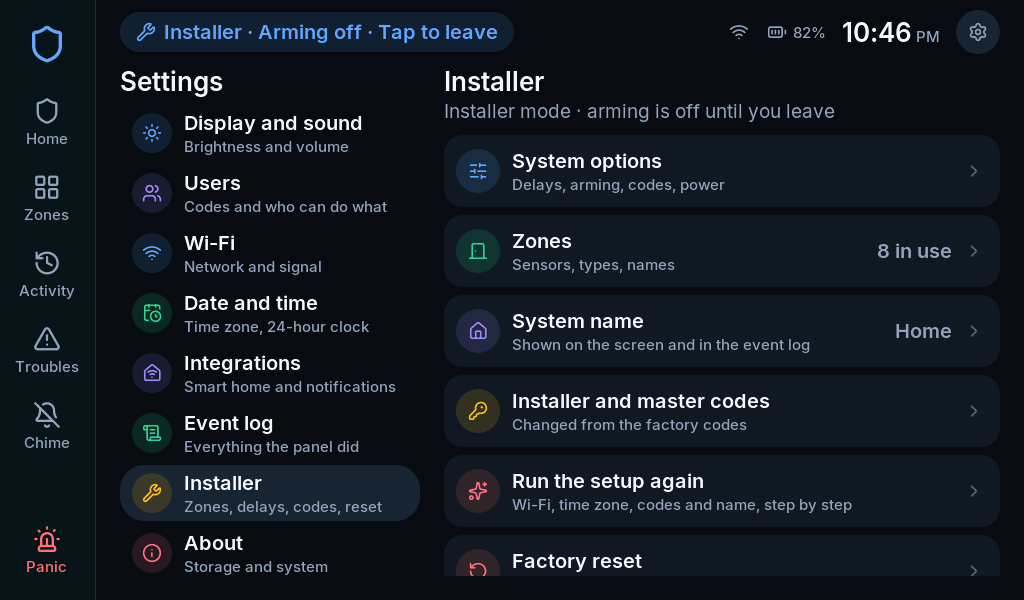
Task: Choose Run the setup again
Action: pos(722,491)
